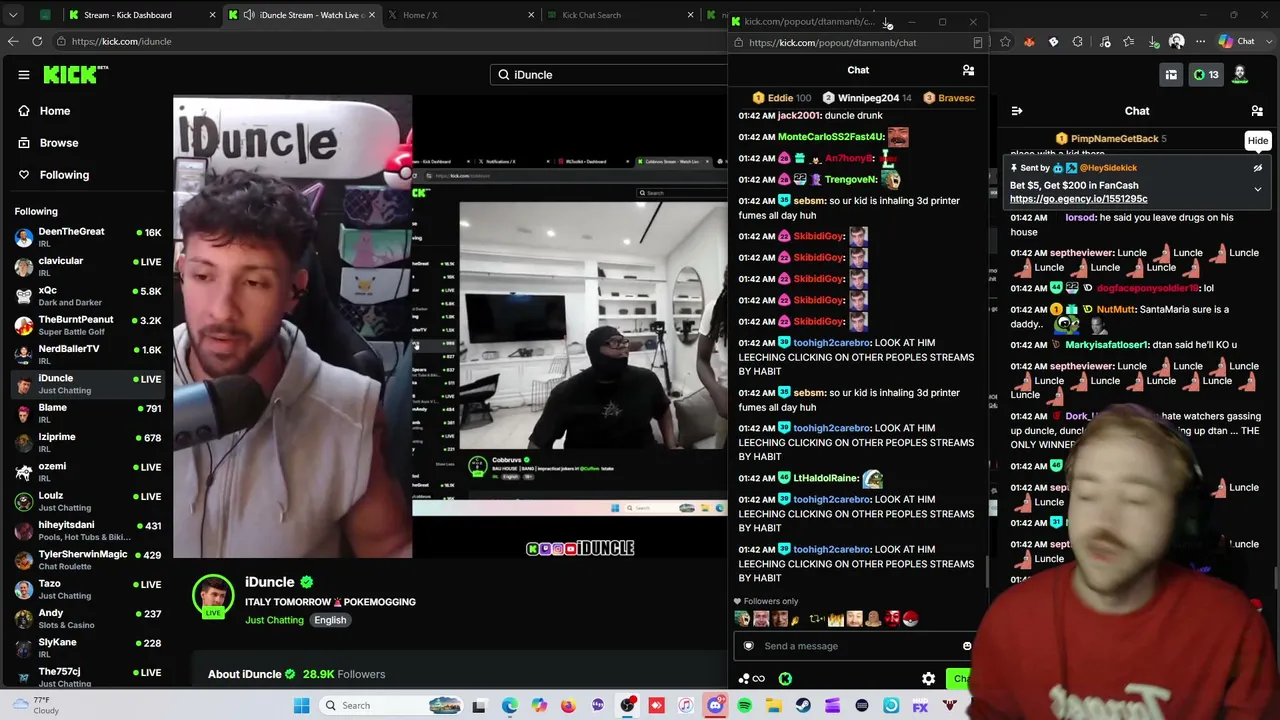Expand the pinned message chevron
This screenshot has width=1280, height=720.
(x=1258, y=189)
